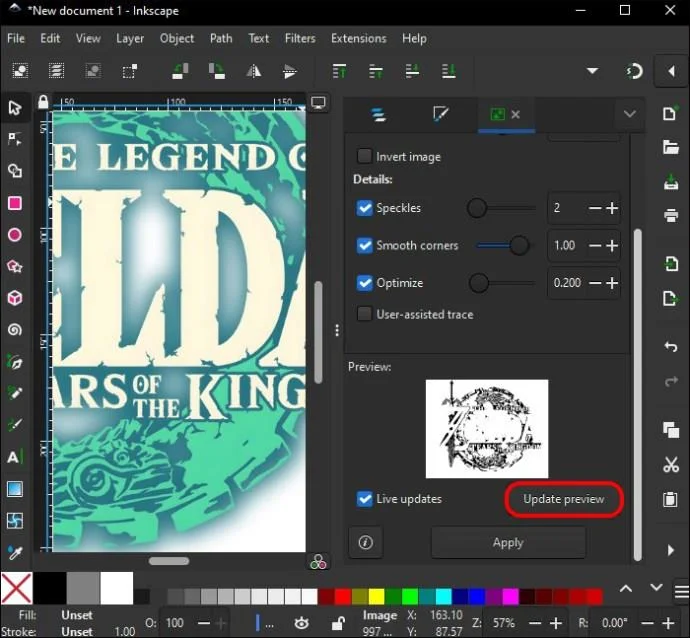
Task: Select the Pencil freehand tool
Action: [x=15, y=393]
